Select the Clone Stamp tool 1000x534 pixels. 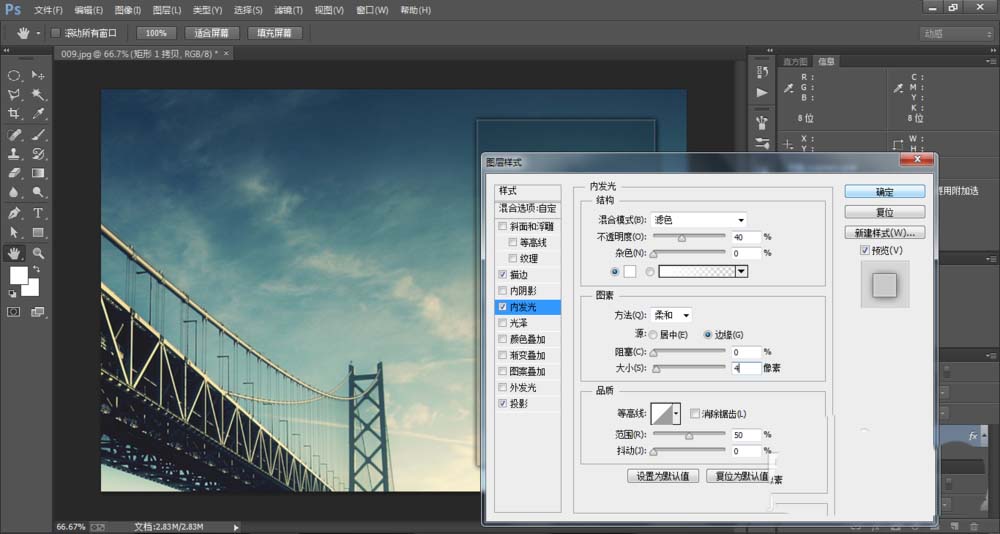[14, 154]
